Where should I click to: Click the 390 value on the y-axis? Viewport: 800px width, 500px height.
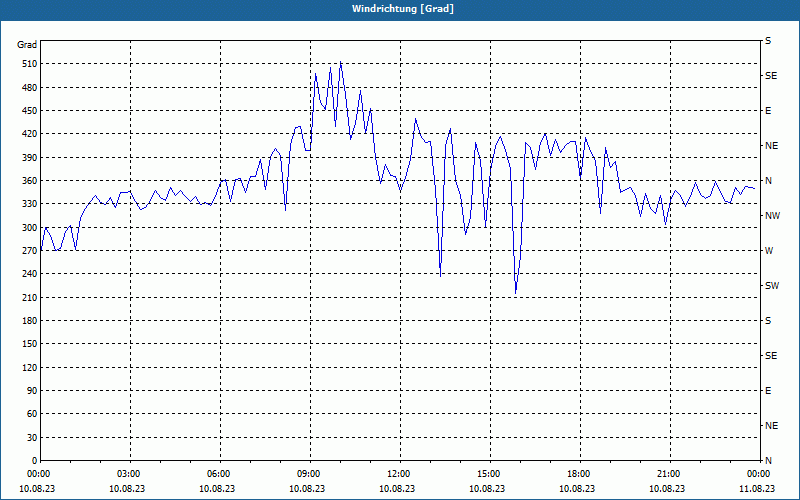(29, 158)
